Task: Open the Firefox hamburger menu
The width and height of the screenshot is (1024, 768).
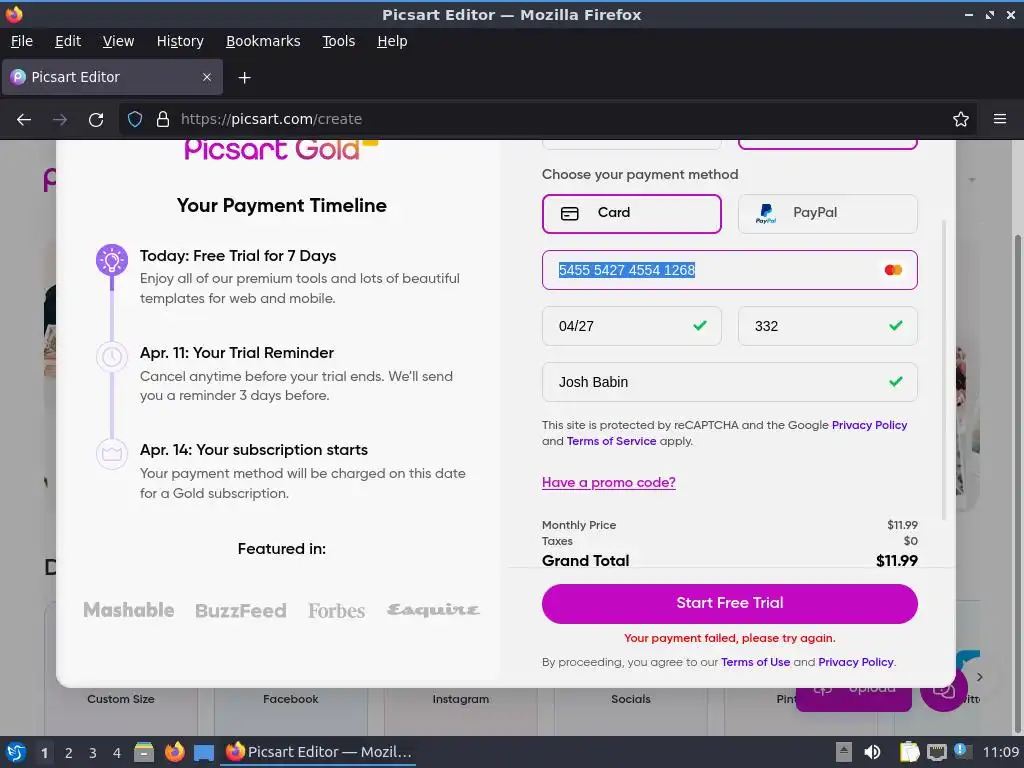Action: 1000,120
